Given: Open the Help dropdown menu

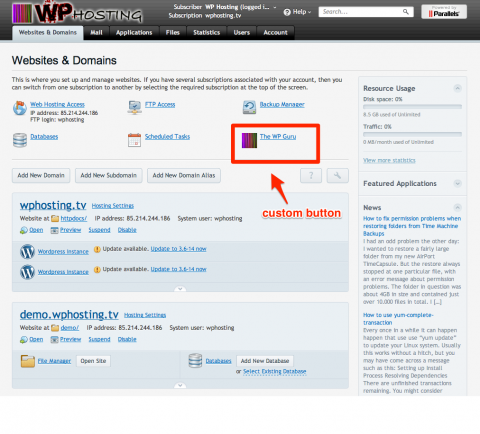Looking at the screenshot, I should (x=297, y=12).
